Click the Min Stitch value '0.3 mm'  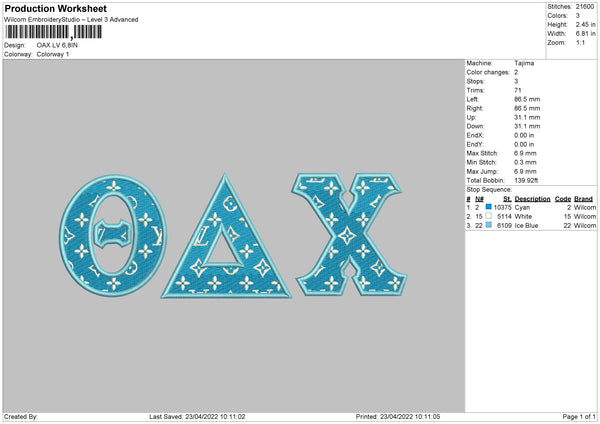click(x=525, y=162)
